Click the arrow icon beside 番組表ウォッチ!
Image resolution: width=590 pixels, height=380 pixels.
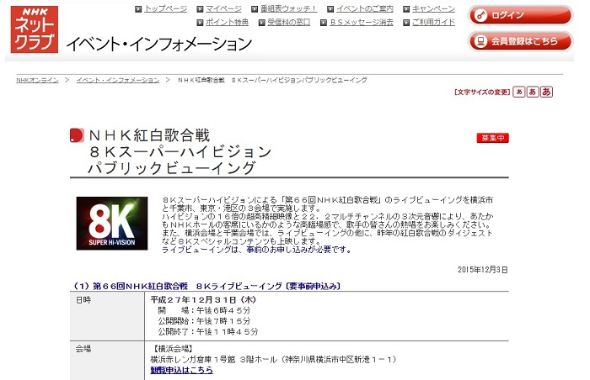click(254, 9)
